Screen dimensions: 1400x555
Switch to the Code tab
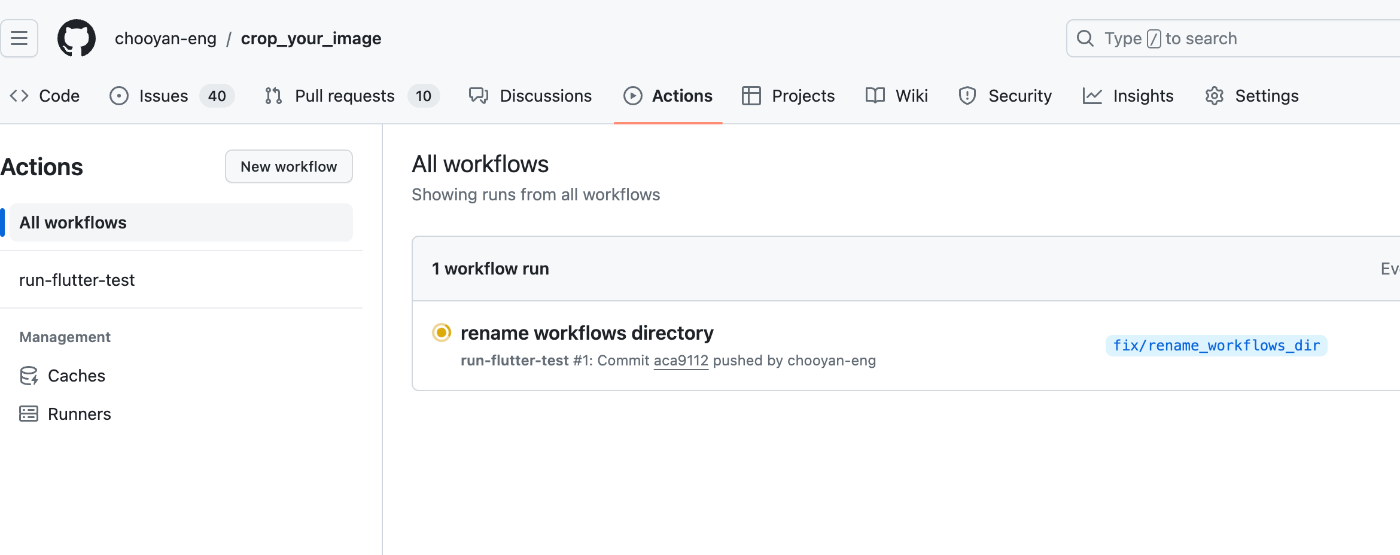(45, 96)
